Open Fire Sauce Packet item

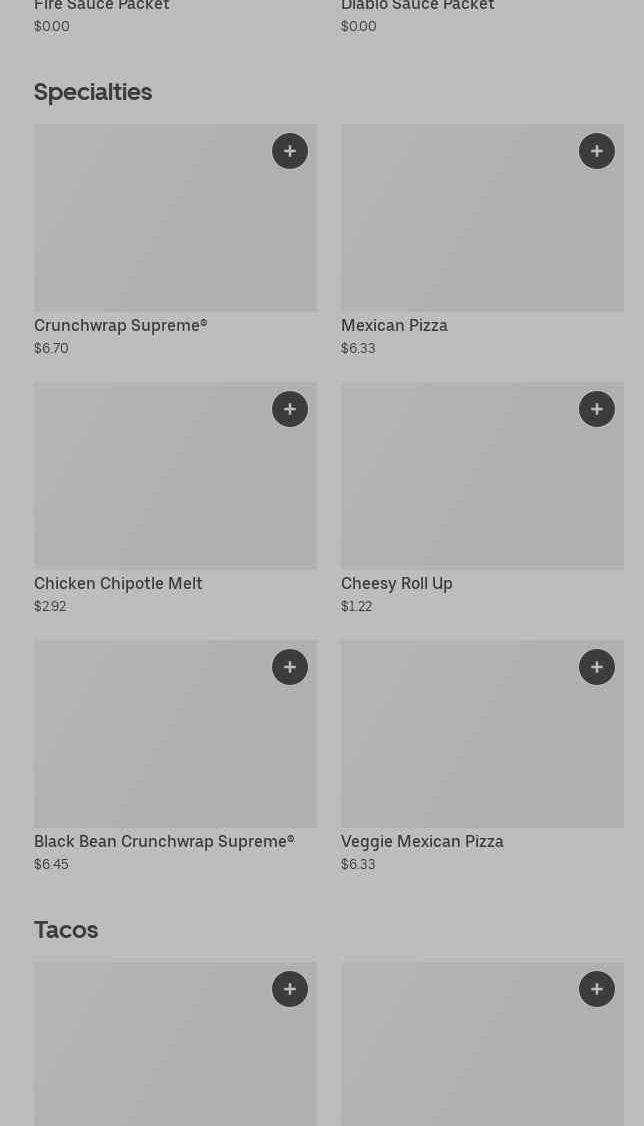(x=102, y=6)
